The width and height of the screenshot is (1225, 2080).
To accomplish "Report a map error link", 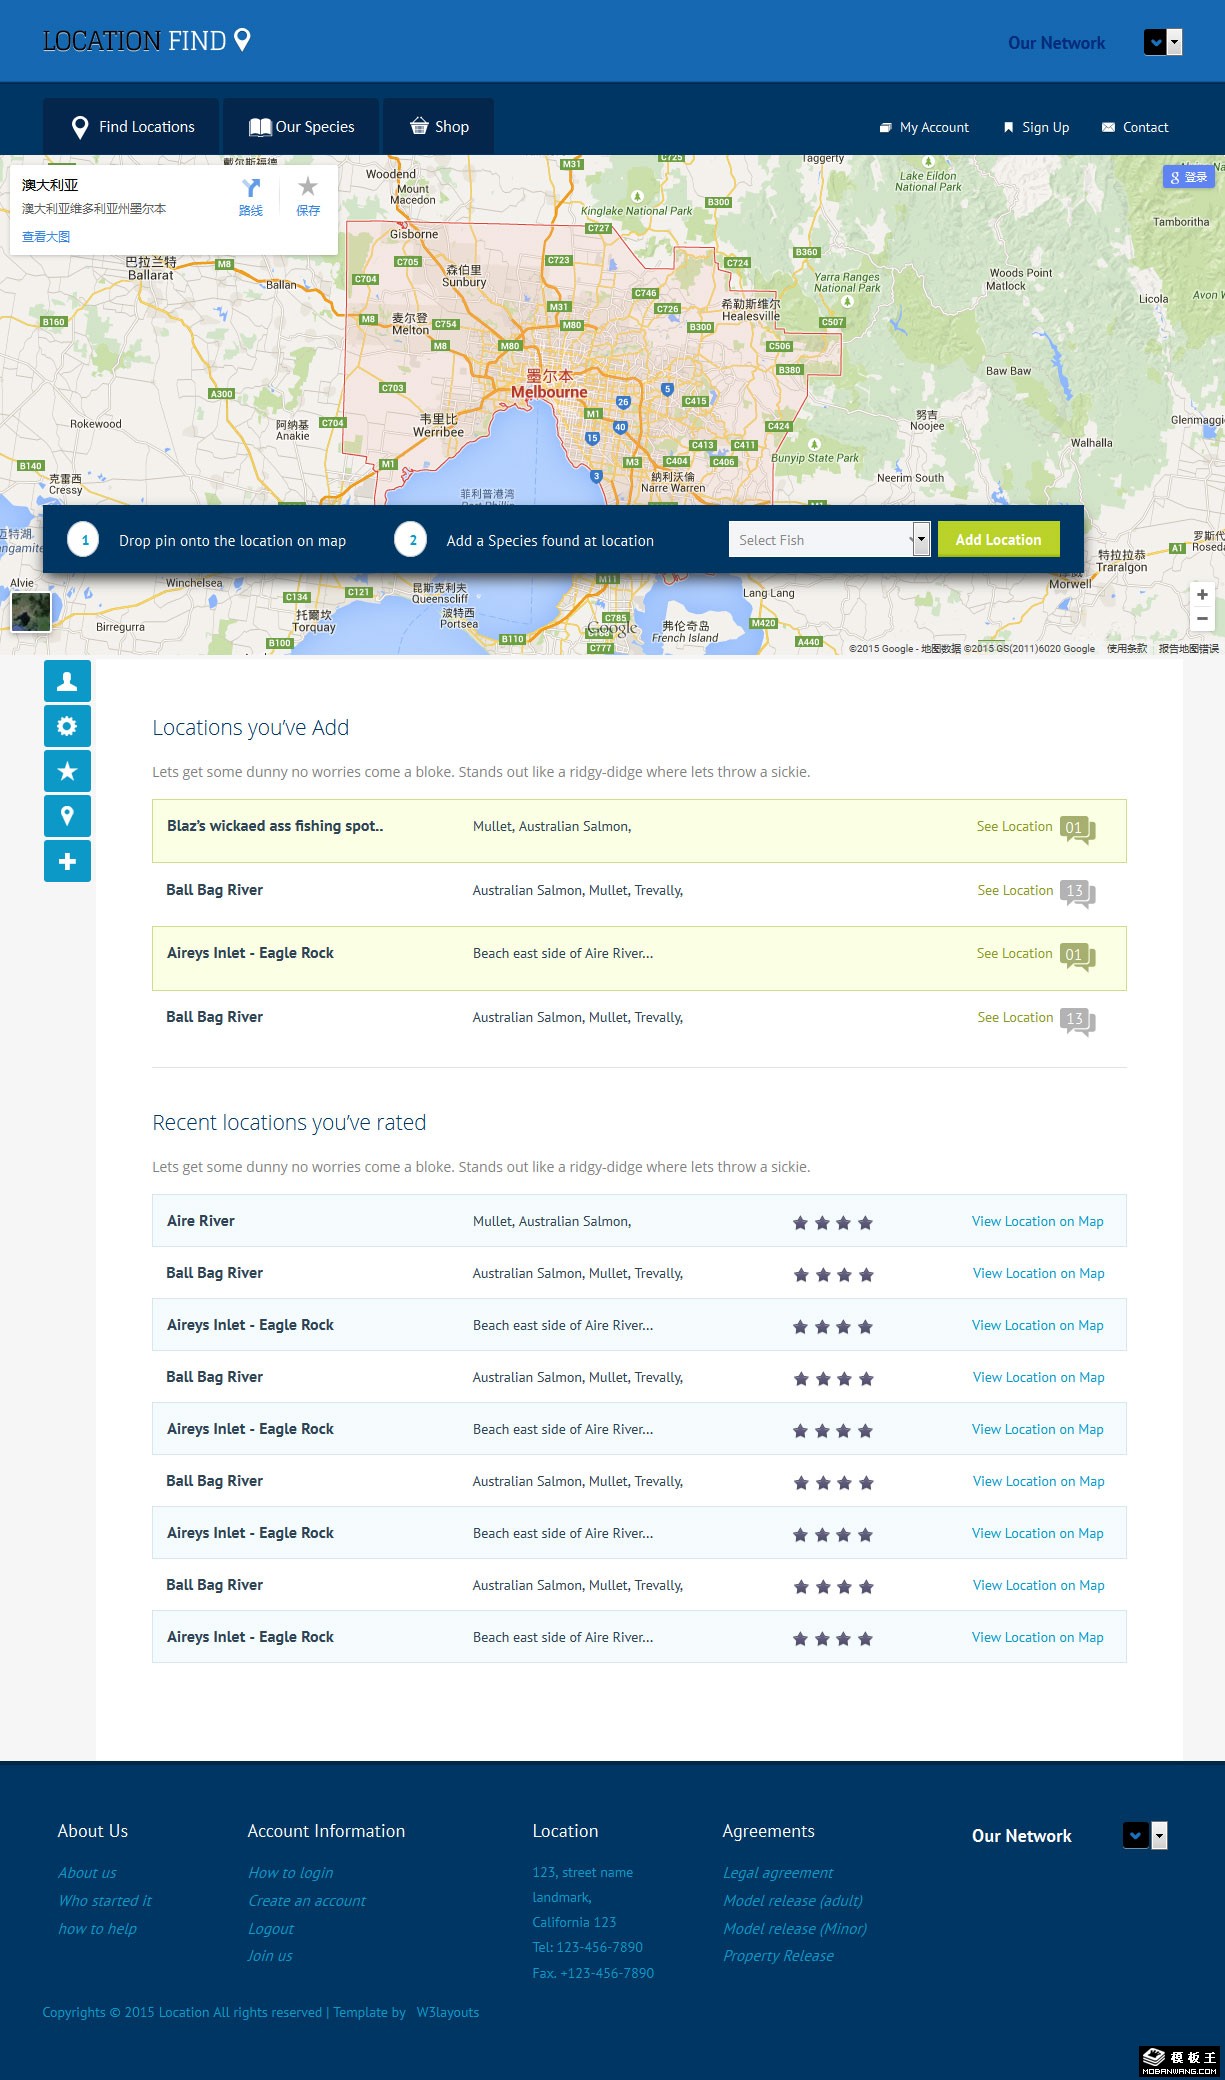I will [1189, 649].
